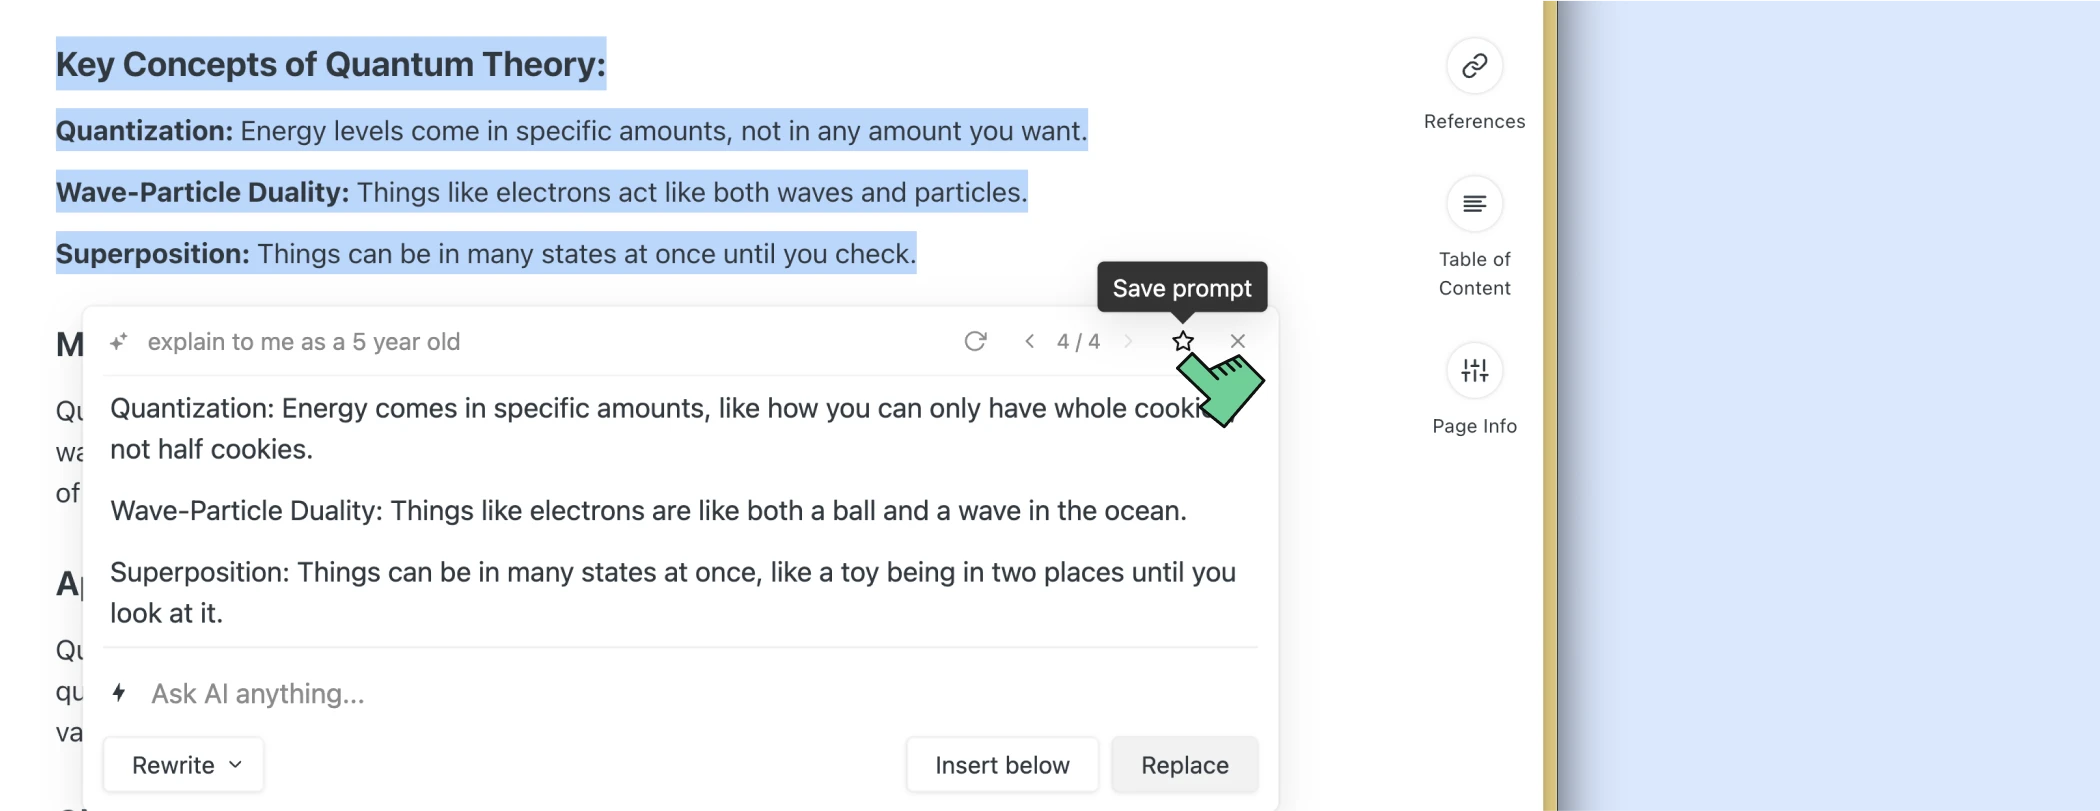The height and width of the screenshot is (811, 2100).
Task: Regenerate the AI response
Action: pos(975,342)
